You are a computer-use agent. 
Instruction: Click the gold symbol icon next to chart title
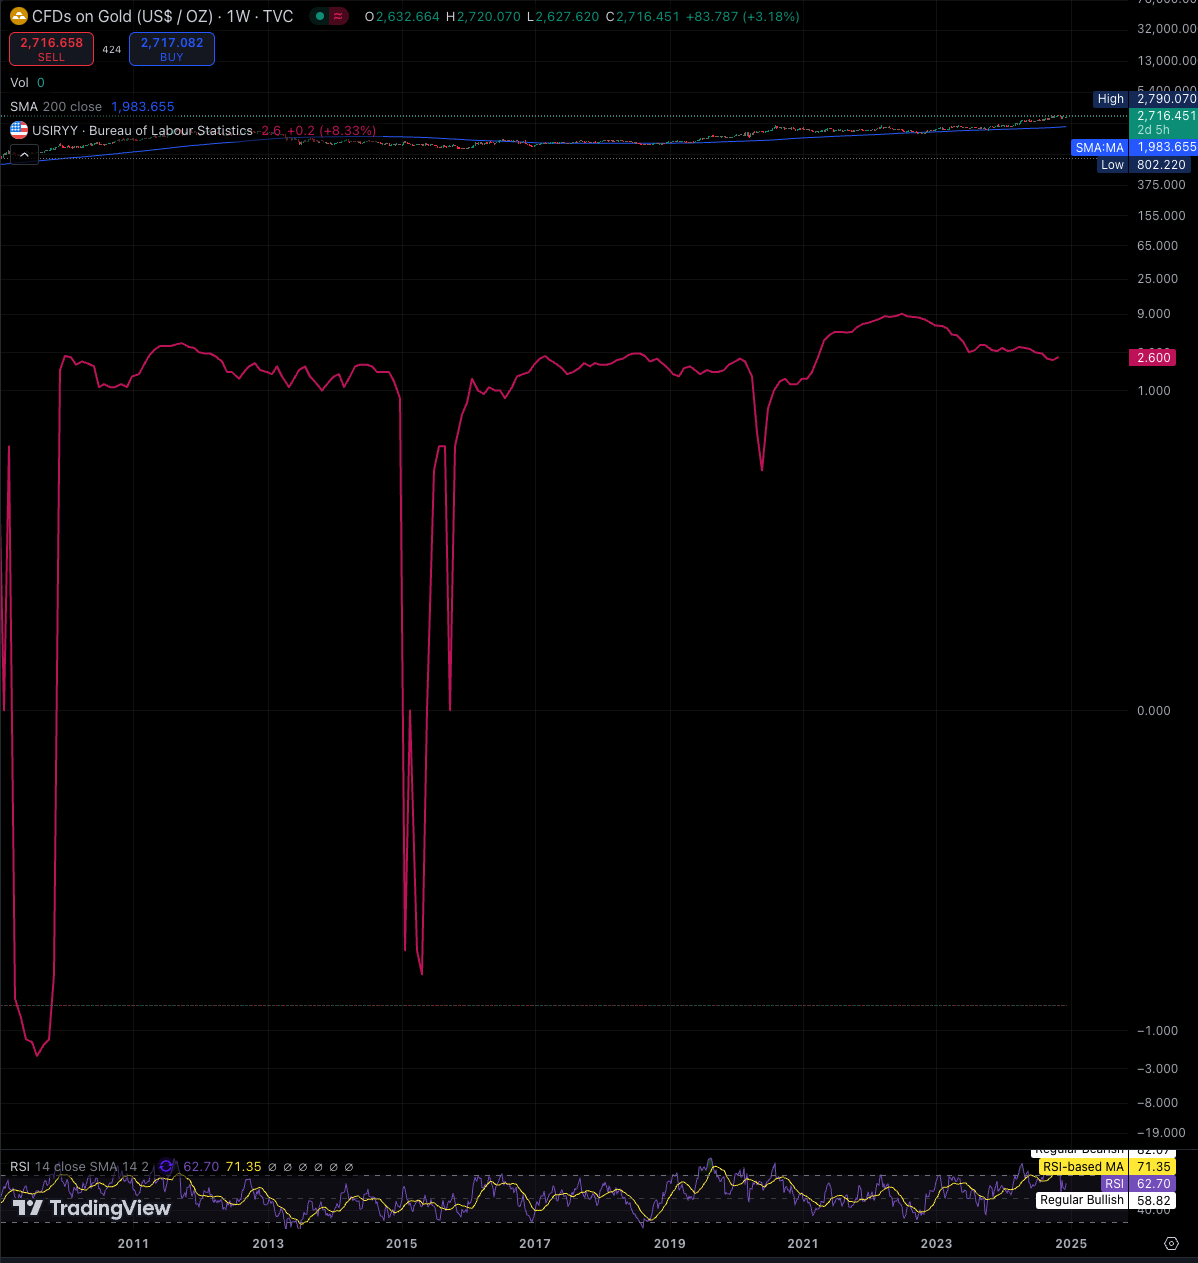click(x=19, y=15)
